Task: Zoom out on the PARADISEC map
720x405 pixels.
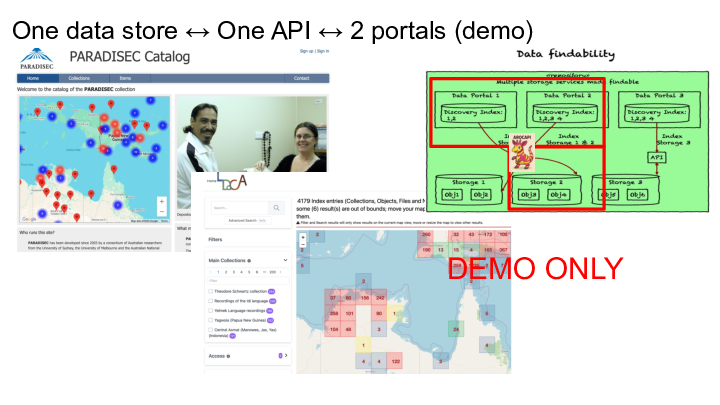Action: [x=162, y=212]
